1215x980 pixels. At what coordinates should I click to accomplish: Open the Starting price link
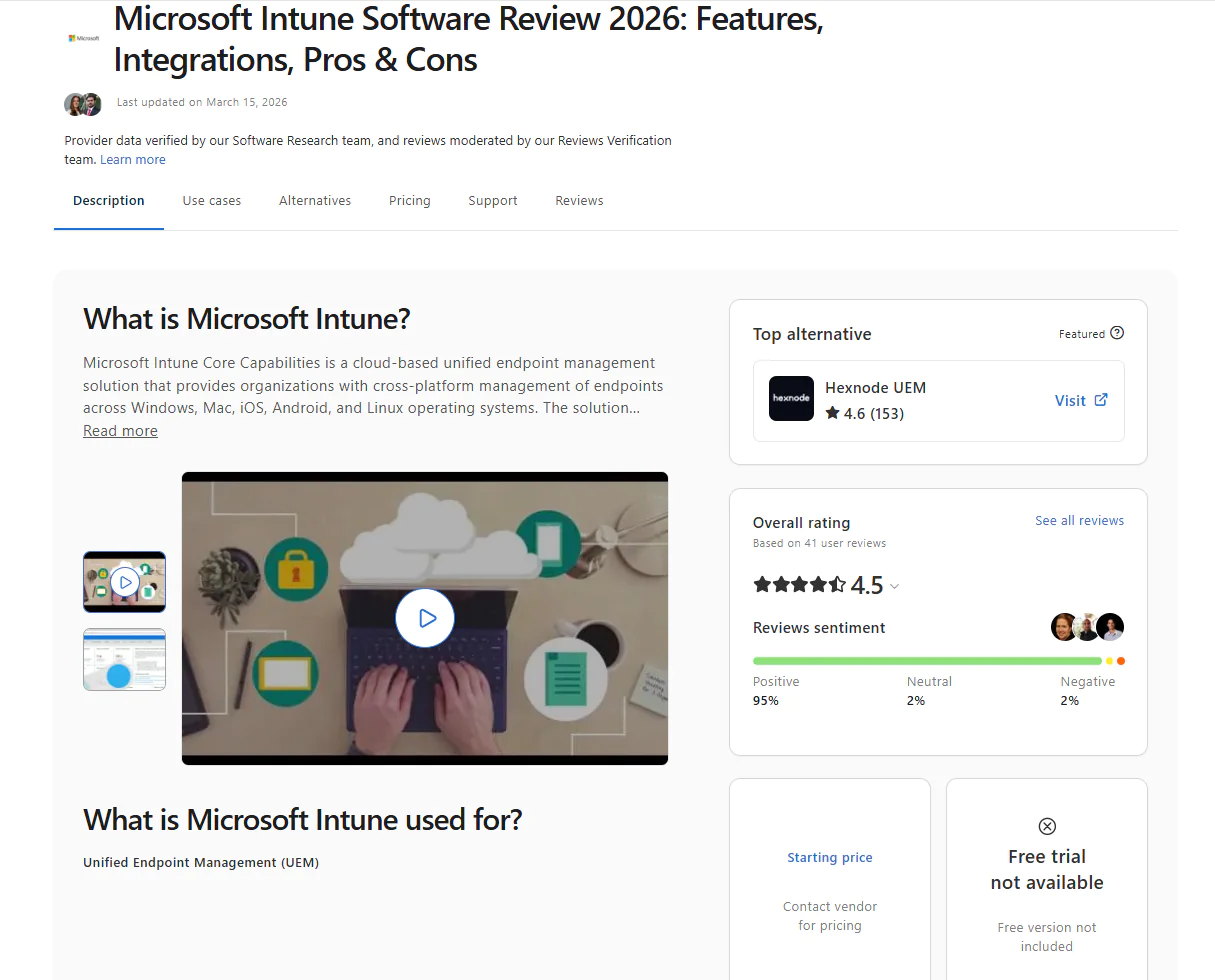[x=830, y=858]
